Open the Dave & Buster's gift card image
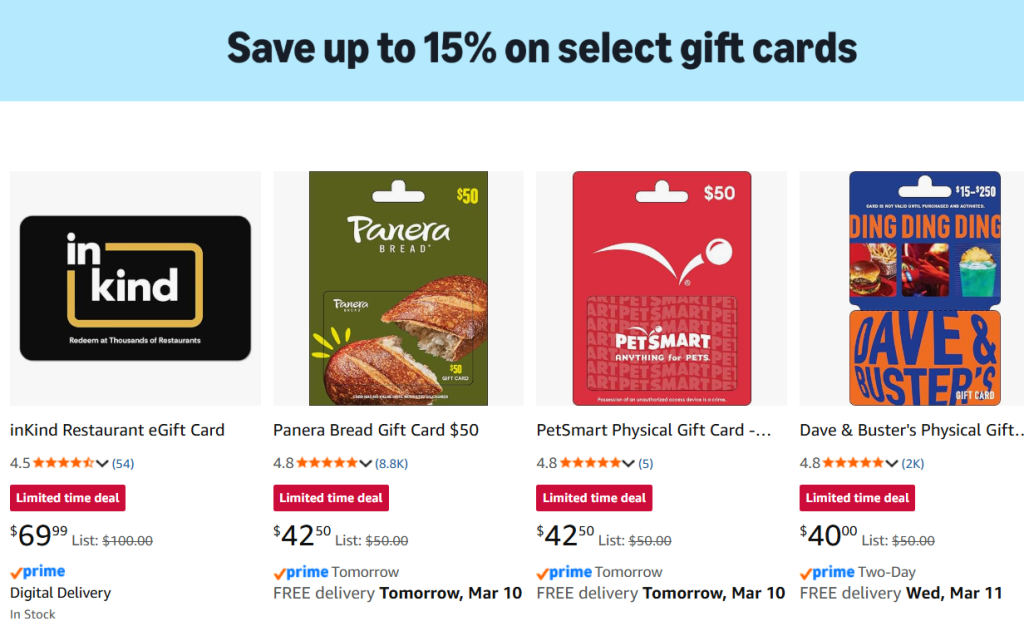This screenshot has height=626, width=1024. coord(924,288)
